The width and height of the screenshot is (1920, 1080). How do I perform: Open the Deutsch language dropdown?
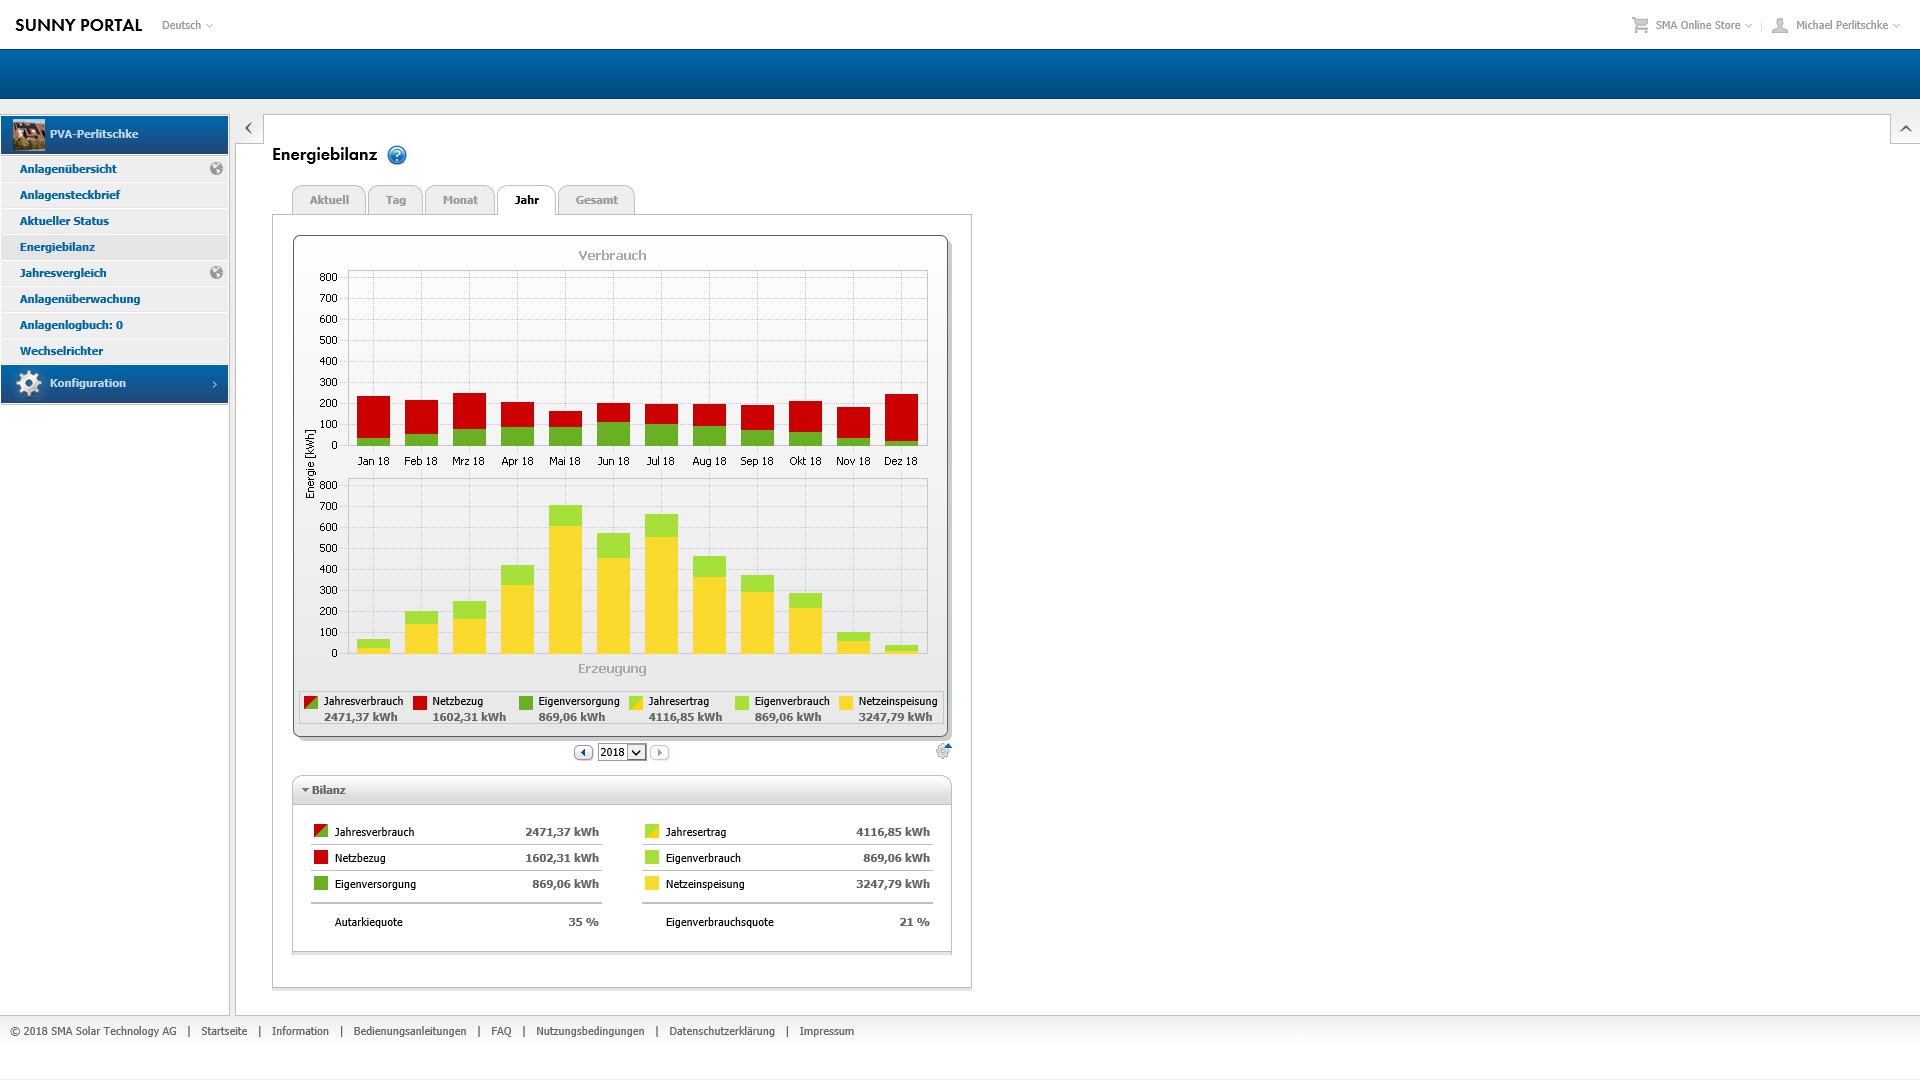pos(187,25)
